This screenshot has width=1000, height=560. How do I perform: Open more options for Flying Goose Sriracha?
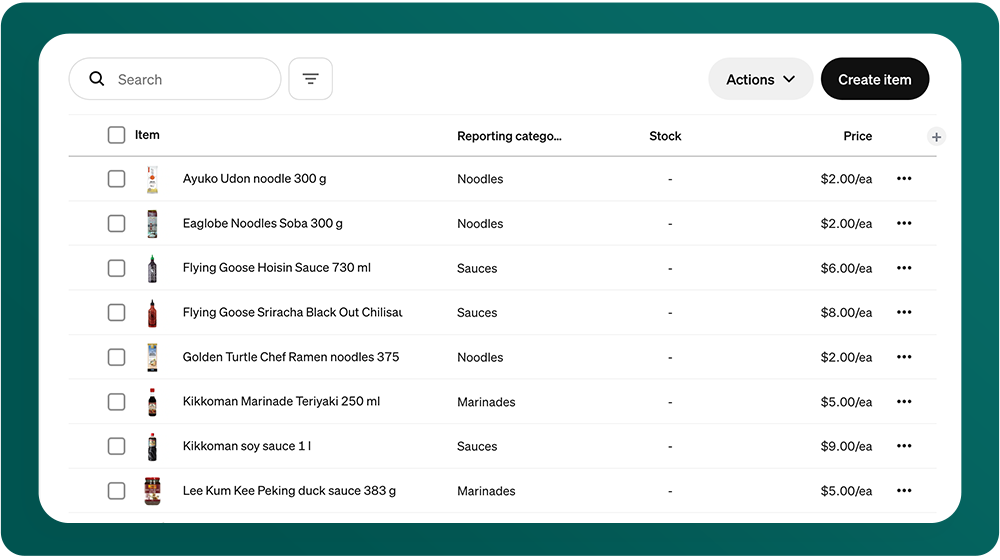904,313
